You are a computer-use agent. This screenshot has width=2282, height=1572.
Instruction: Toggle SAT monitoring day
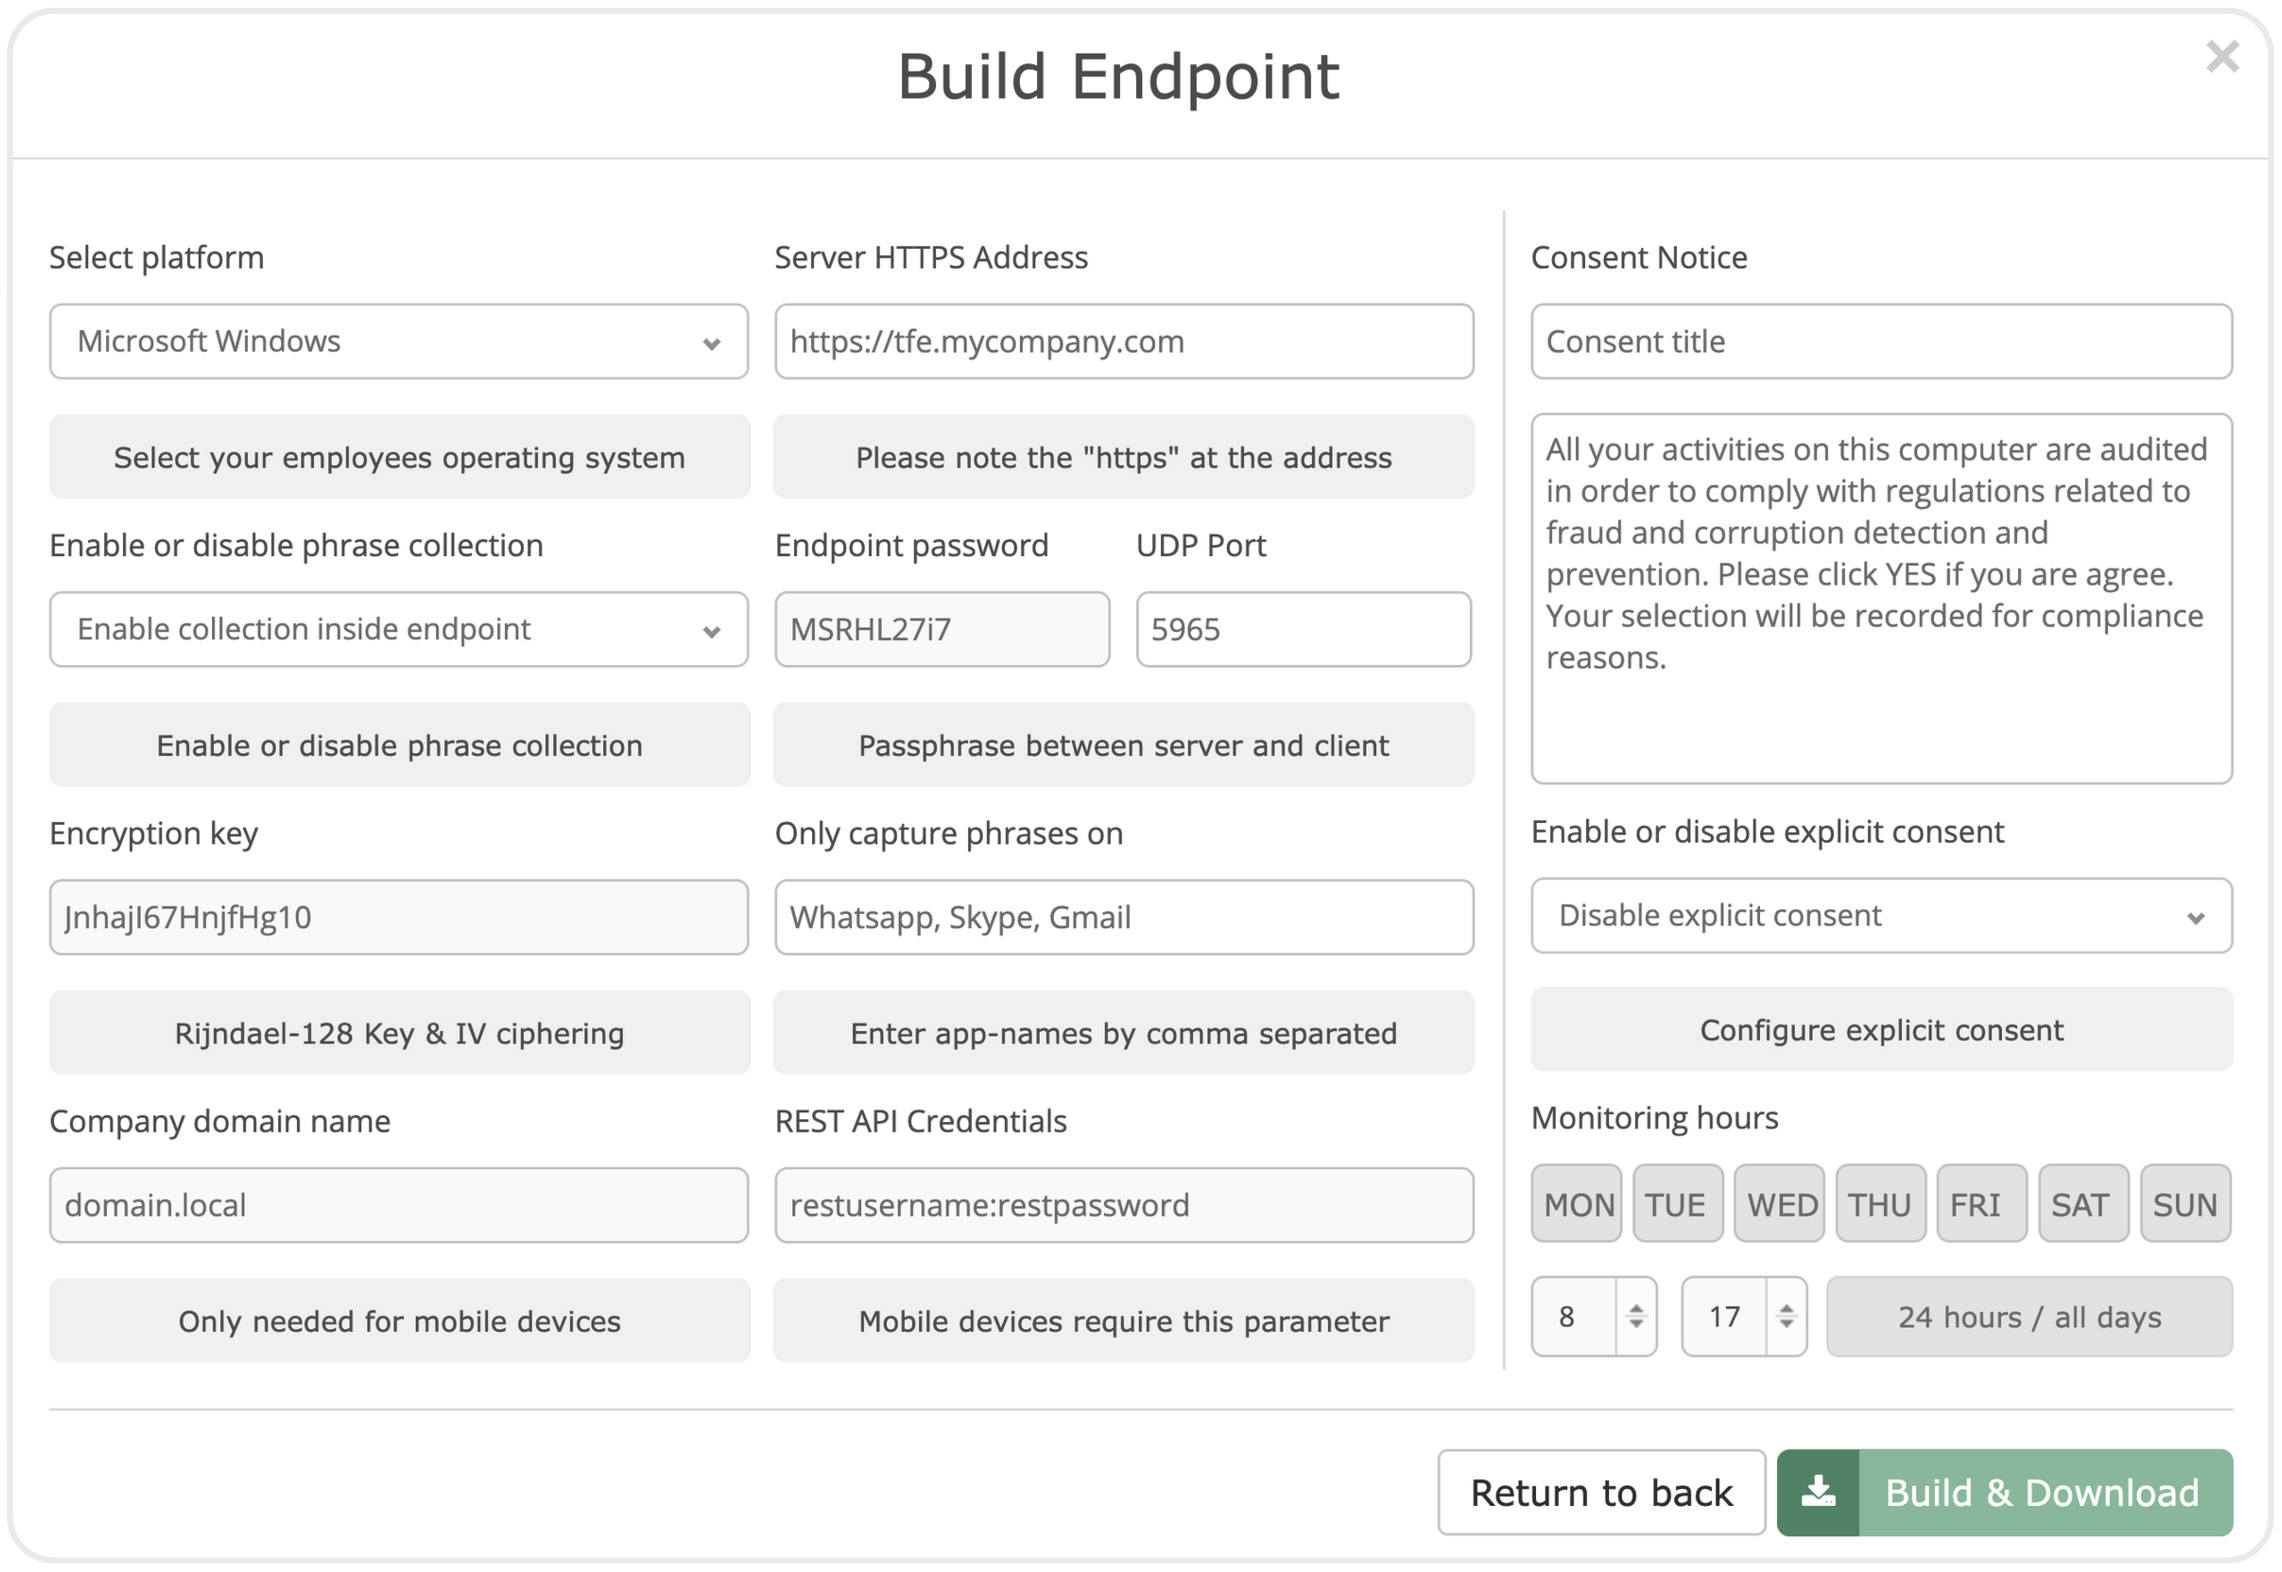coord(2083,1203)
